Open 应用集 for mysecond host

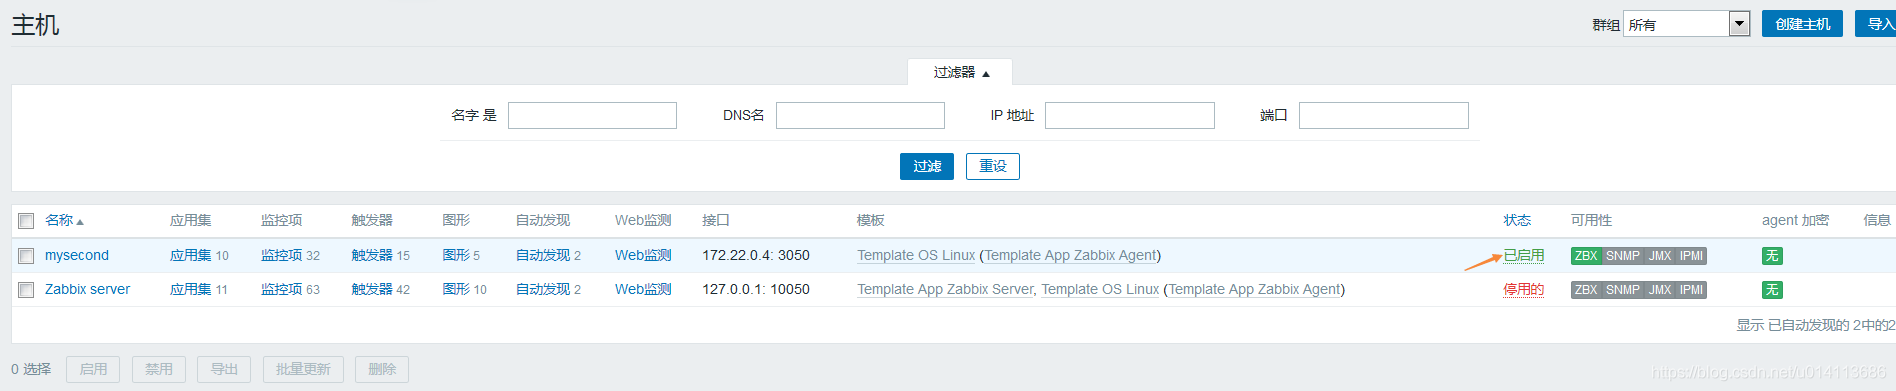[190, 255]
